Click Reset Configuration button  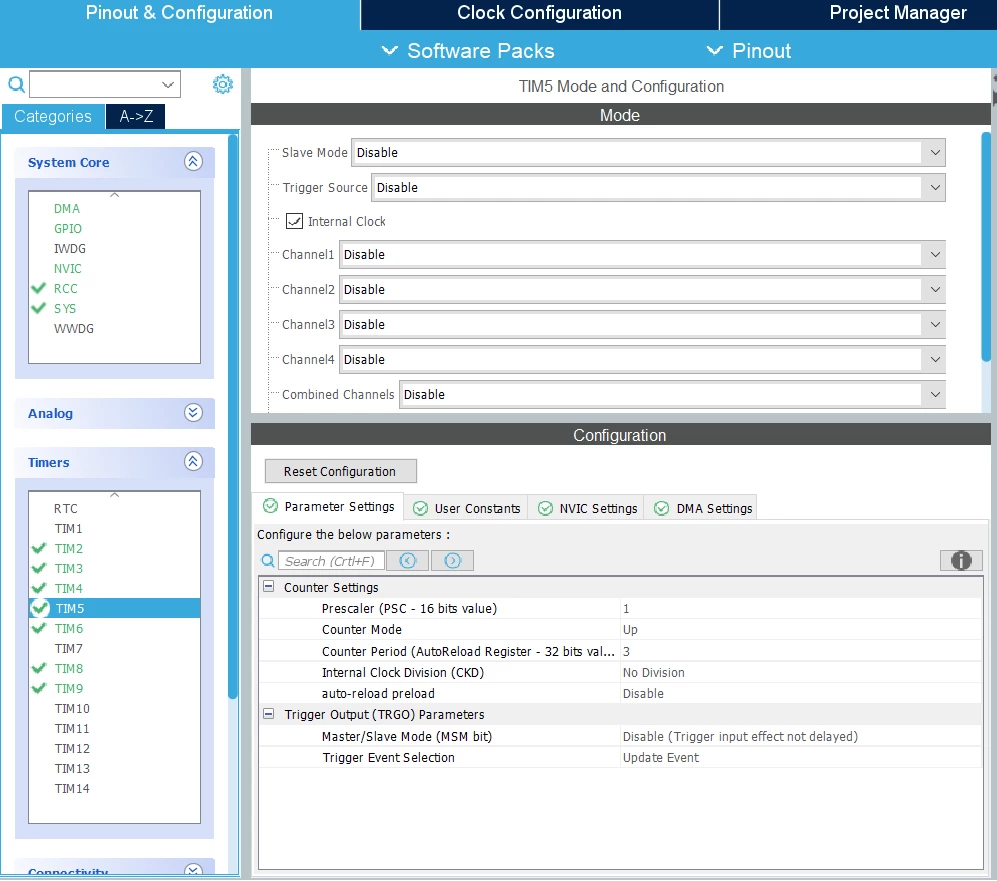coord(340,471)
